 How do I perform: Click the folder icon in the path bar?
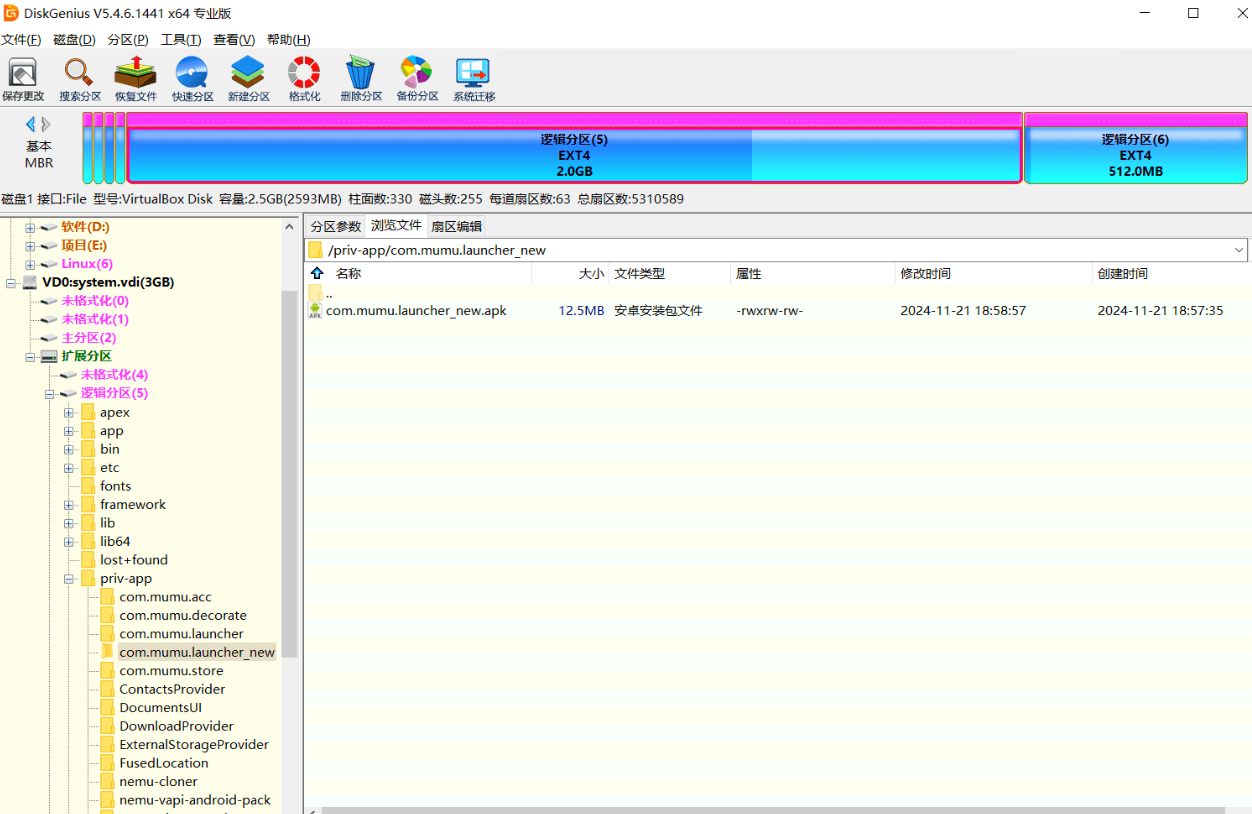pyautogui.click(x=315, y=250)
